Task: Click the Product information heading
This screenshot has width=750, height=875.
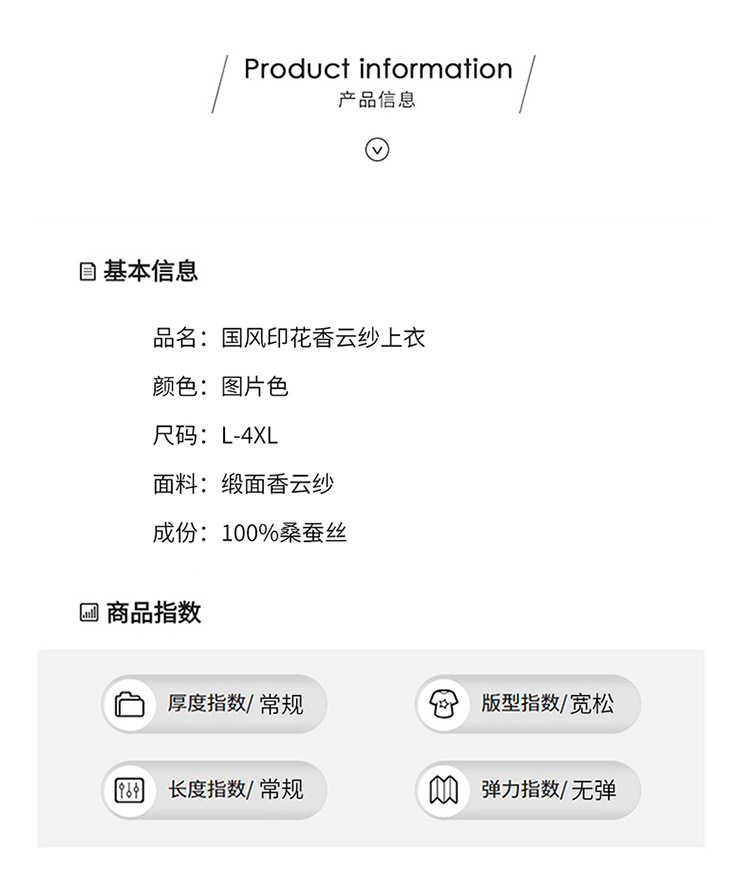Action: (x=378, y=69)
